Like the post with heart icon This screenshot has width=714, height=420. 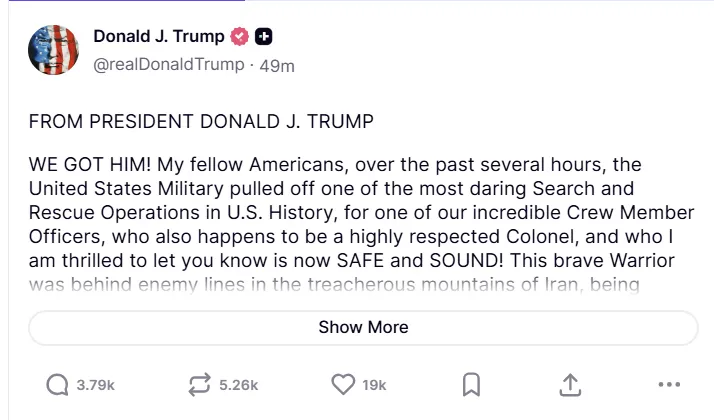pos(343,384)
